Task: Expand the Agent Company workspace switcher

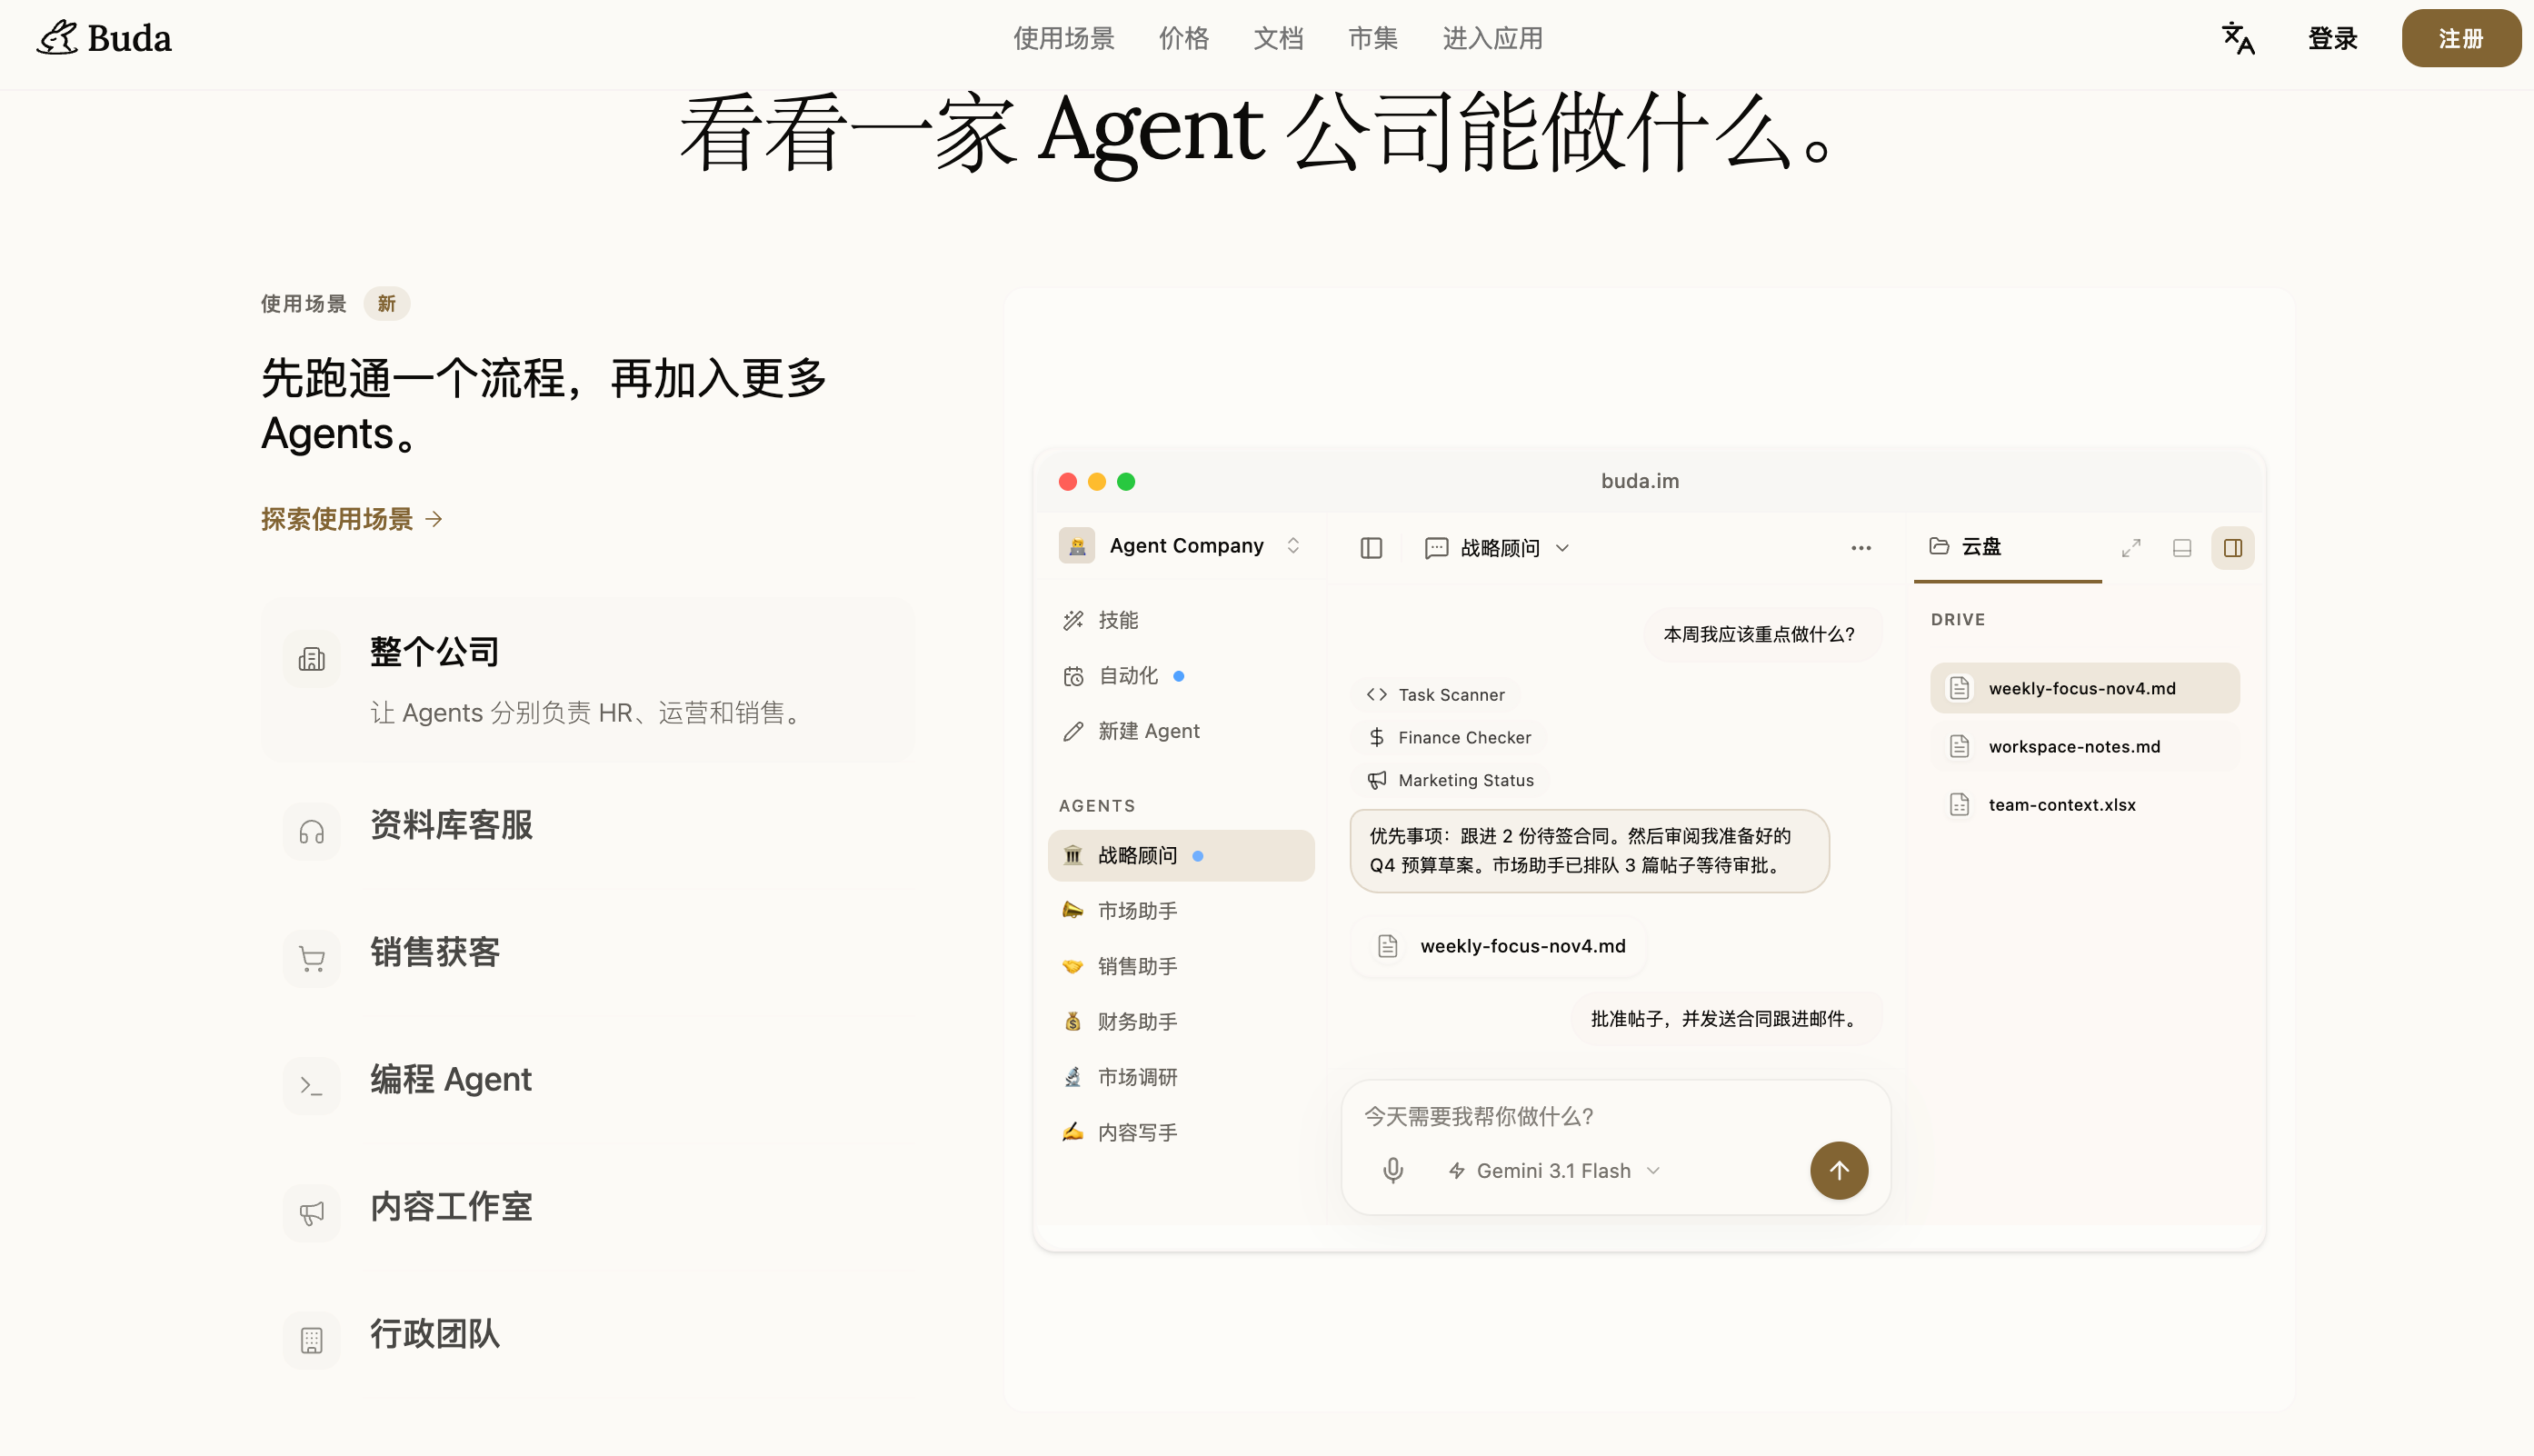Action: [x=1180, y=545]
